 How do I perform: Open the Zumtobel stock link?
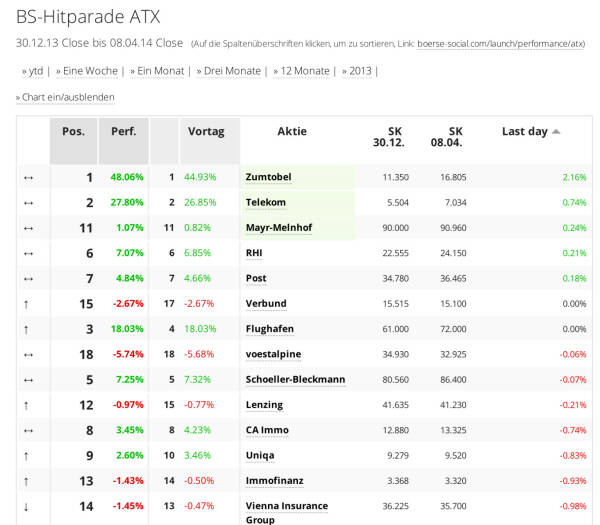pyautogui.click(x=268, y=177)
